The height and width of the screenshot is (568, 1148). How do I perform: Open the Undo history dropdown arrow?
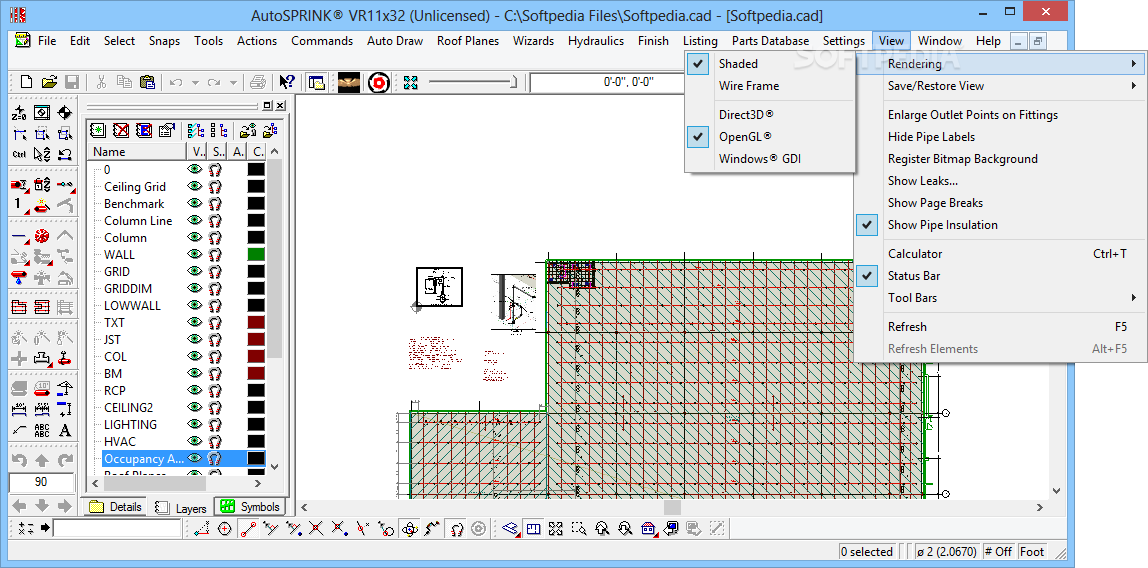tap(195, 83)
